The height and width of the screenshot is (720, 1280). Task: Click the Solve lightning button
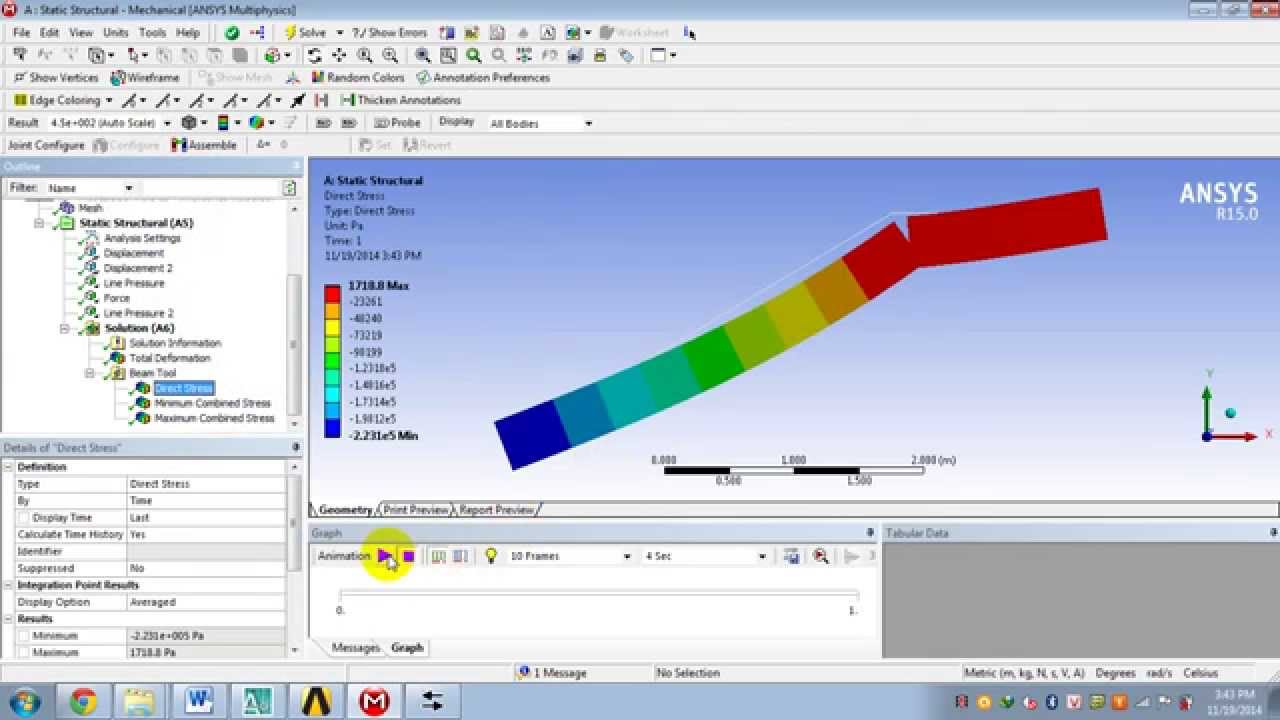coord(305,33)
